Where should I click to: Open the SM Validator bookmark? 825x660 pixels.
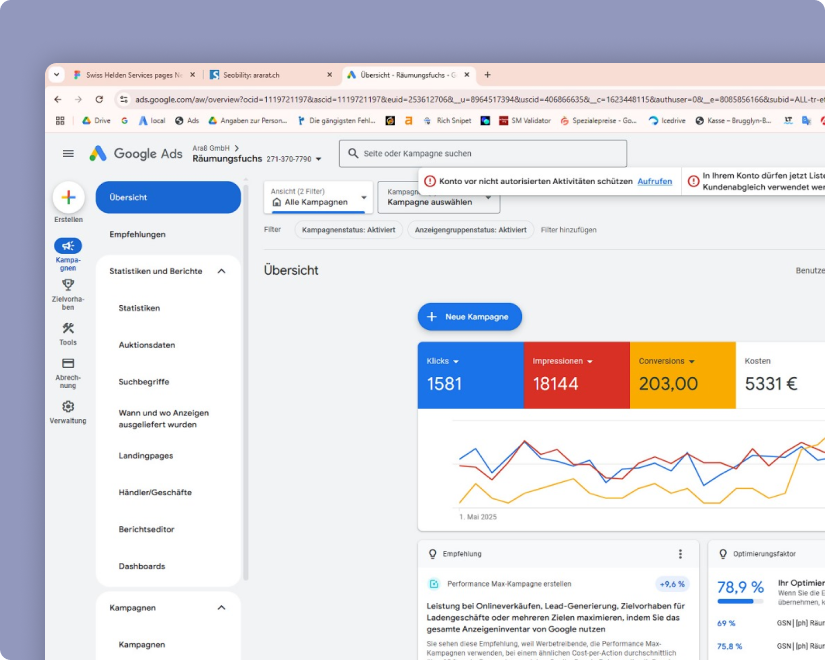pyautogui.click(x=525, y=121)
